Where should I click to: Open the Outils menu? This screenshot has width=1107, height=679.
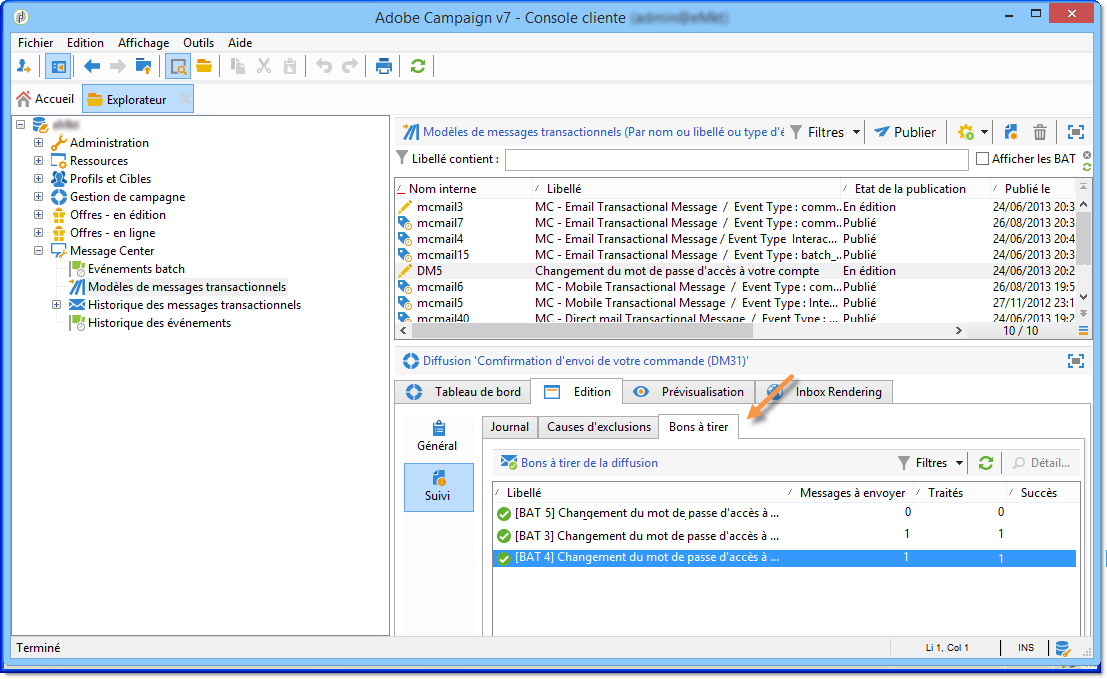coord(198,43)
